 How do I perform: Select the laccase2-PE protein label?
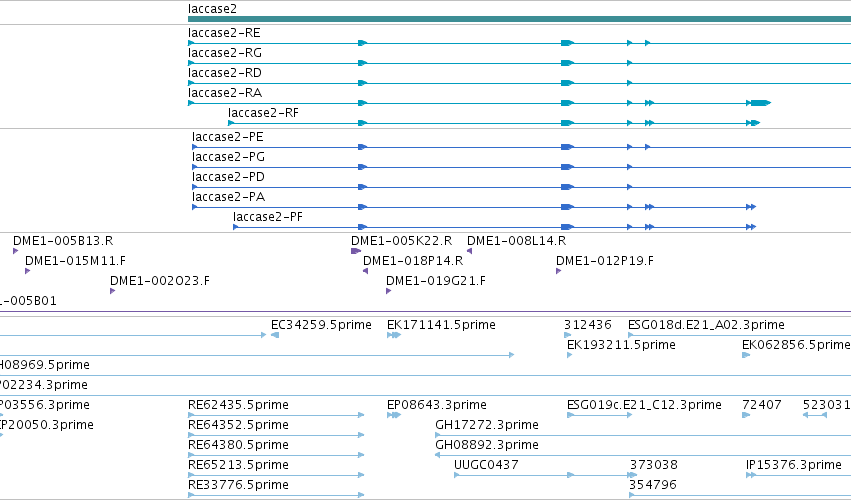tap(227, 137)
